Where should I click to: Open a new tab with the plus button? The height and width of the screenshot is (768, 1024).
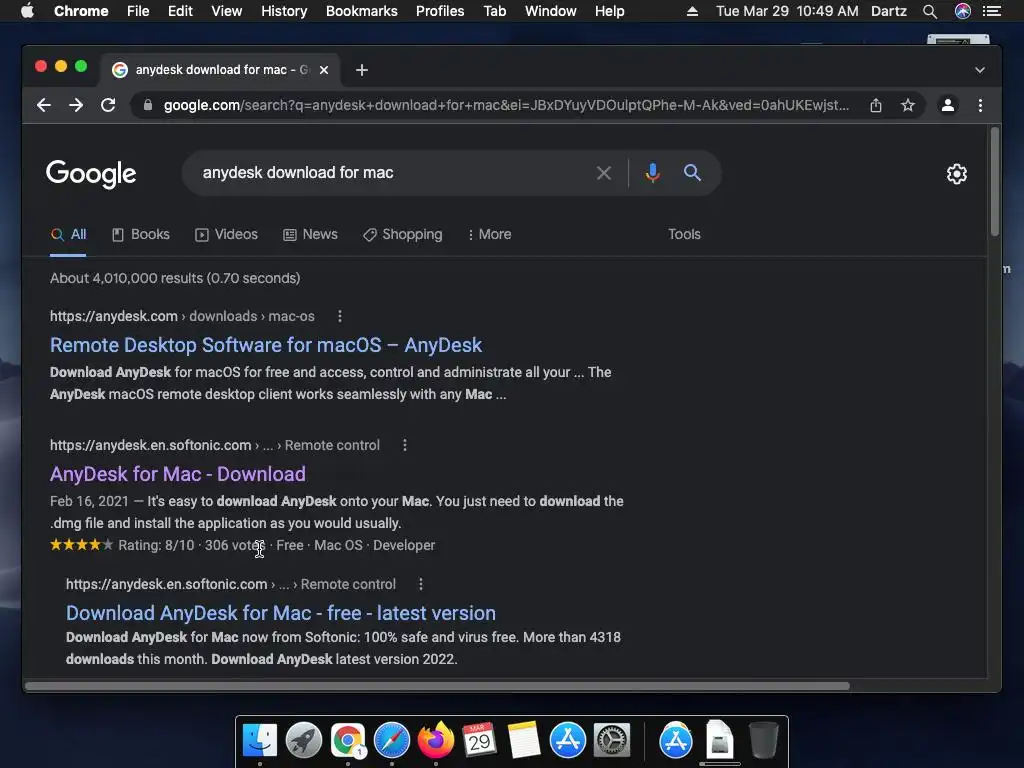362,70
